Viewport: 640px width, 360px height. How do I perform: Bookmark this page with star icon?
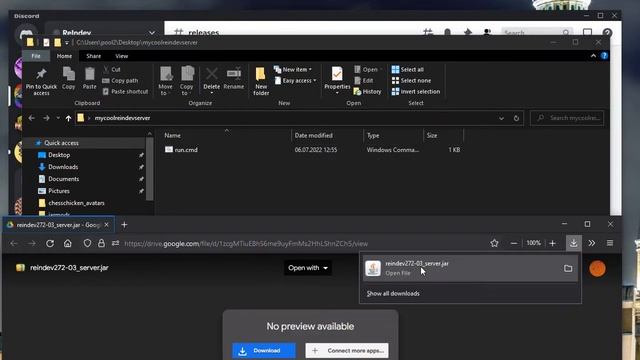(494, 243)
